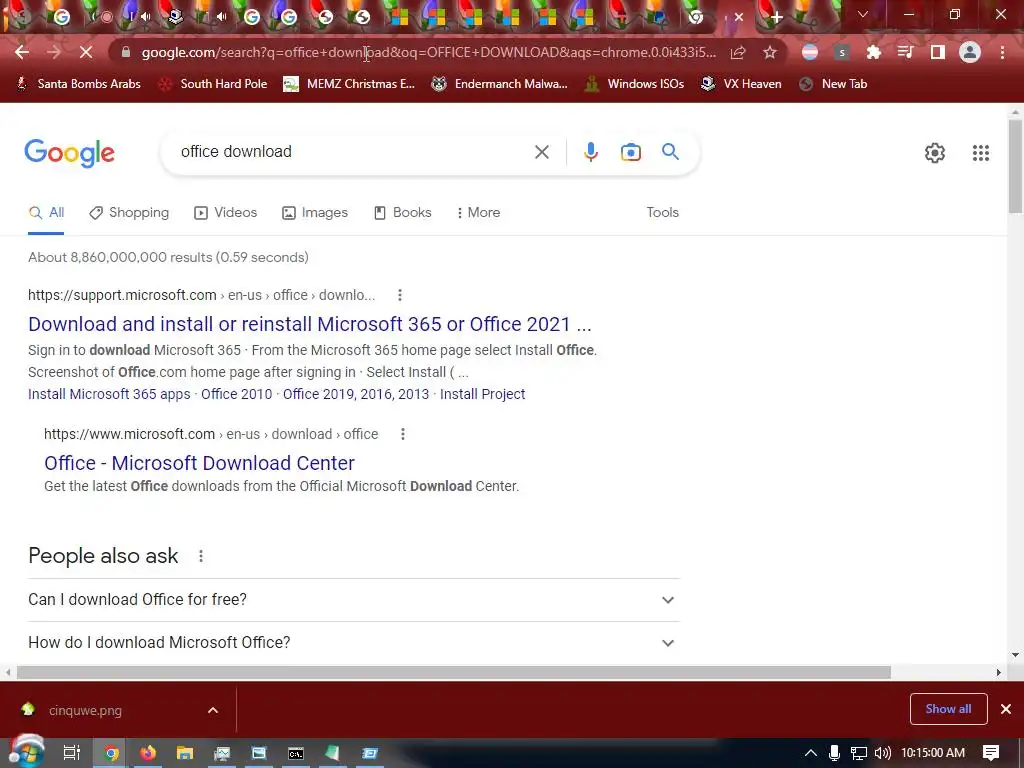This screenshot has width=1024, height=768.
Task: Open the Endermanch Malwa... bookmark
Action: (x=500, y=84)
